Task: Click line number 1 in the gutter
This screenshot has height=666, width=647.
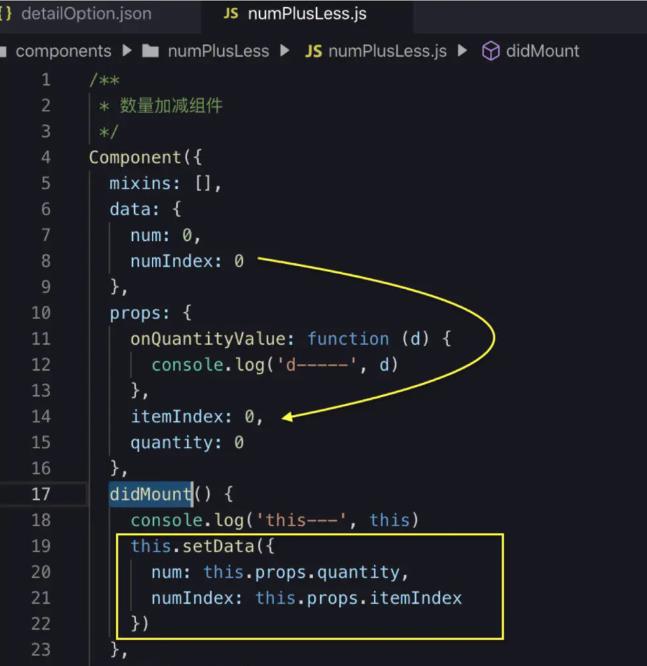Action: tap(45, 80)
